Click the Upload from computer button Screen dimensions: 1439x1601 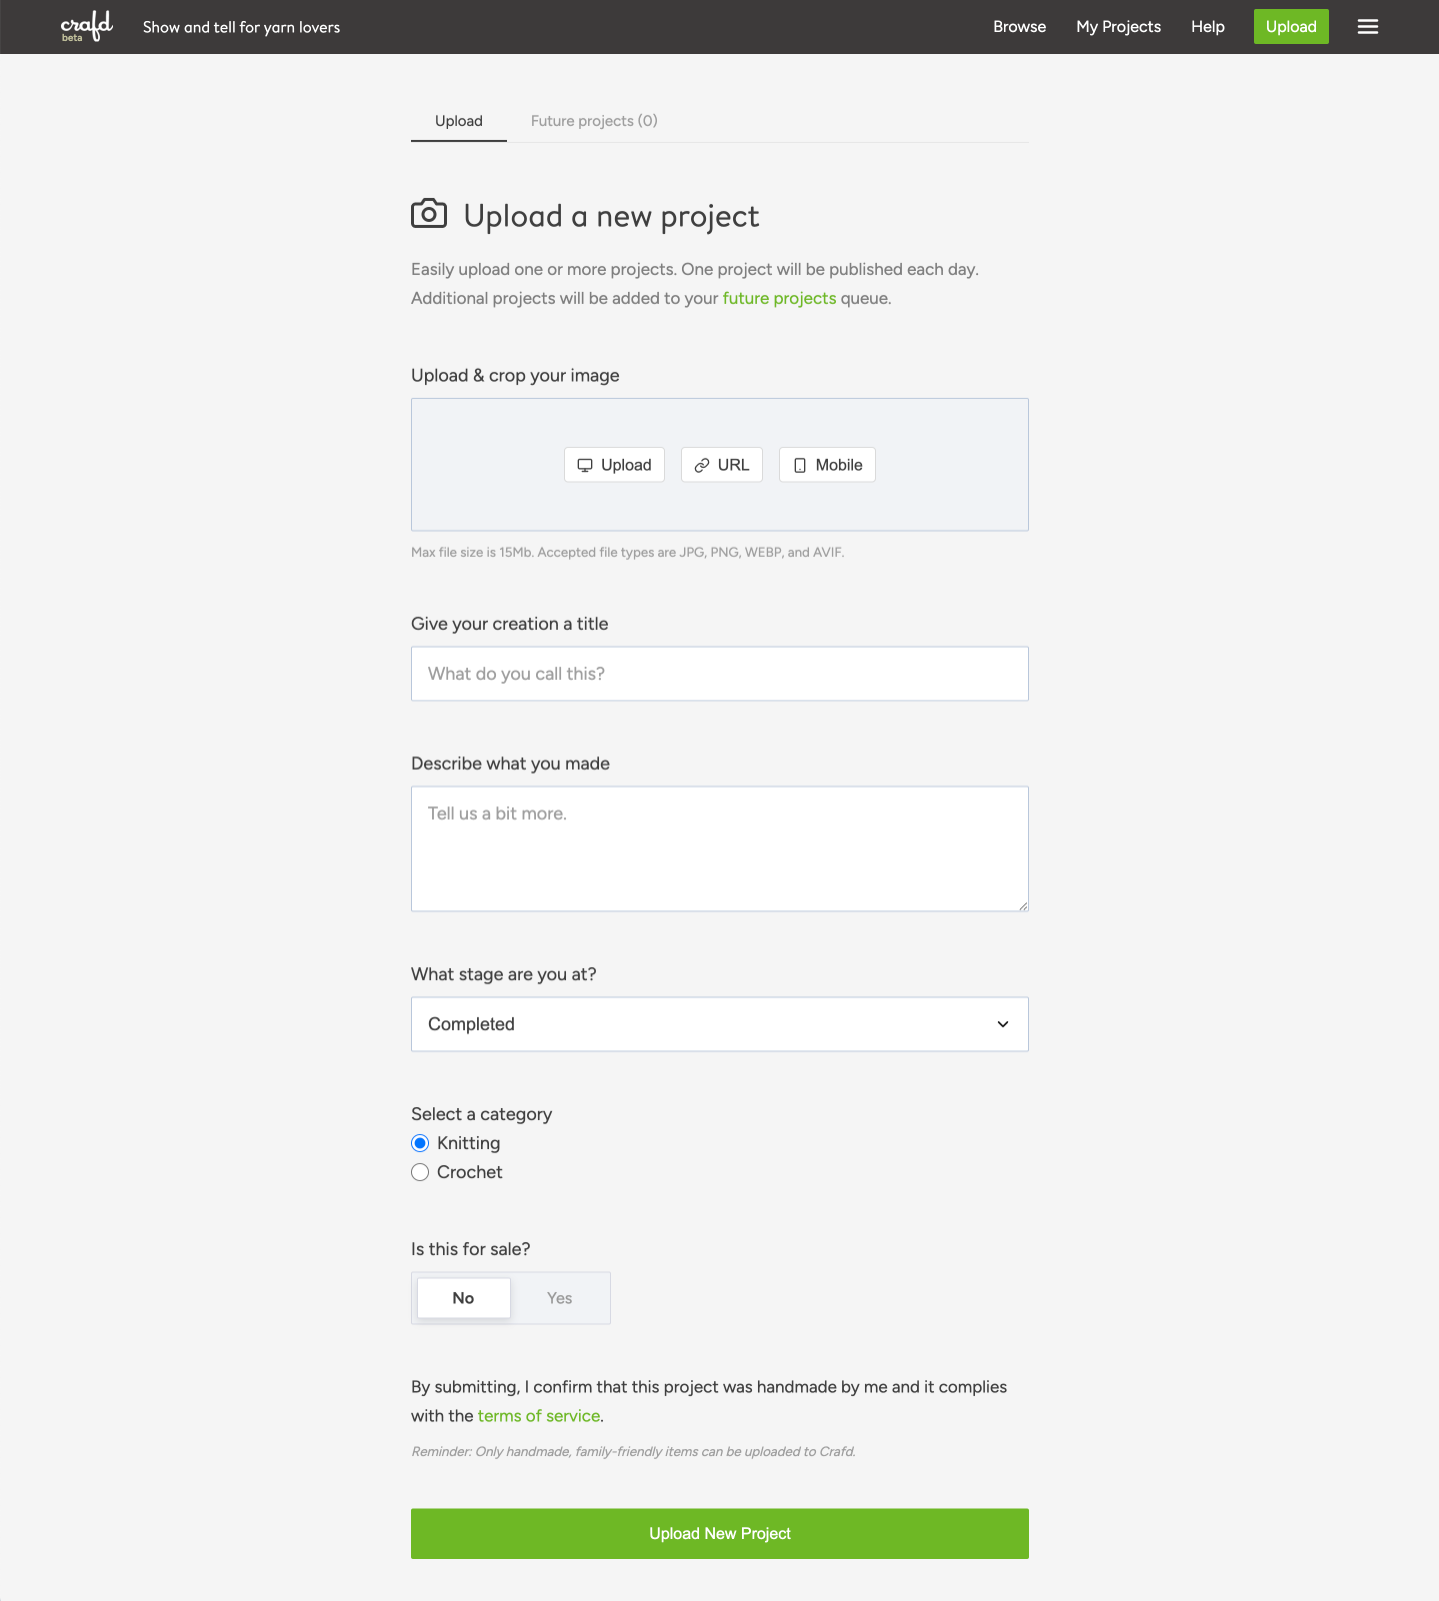[614, 465]
